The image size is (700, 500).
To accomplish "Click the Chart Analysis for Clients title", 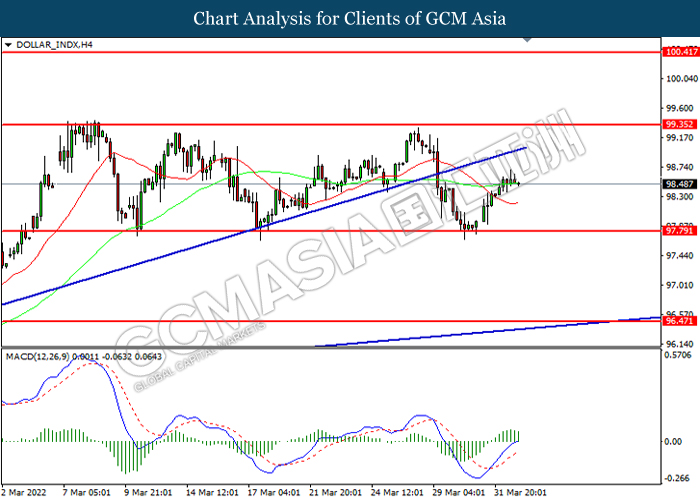I will (350, 19).
